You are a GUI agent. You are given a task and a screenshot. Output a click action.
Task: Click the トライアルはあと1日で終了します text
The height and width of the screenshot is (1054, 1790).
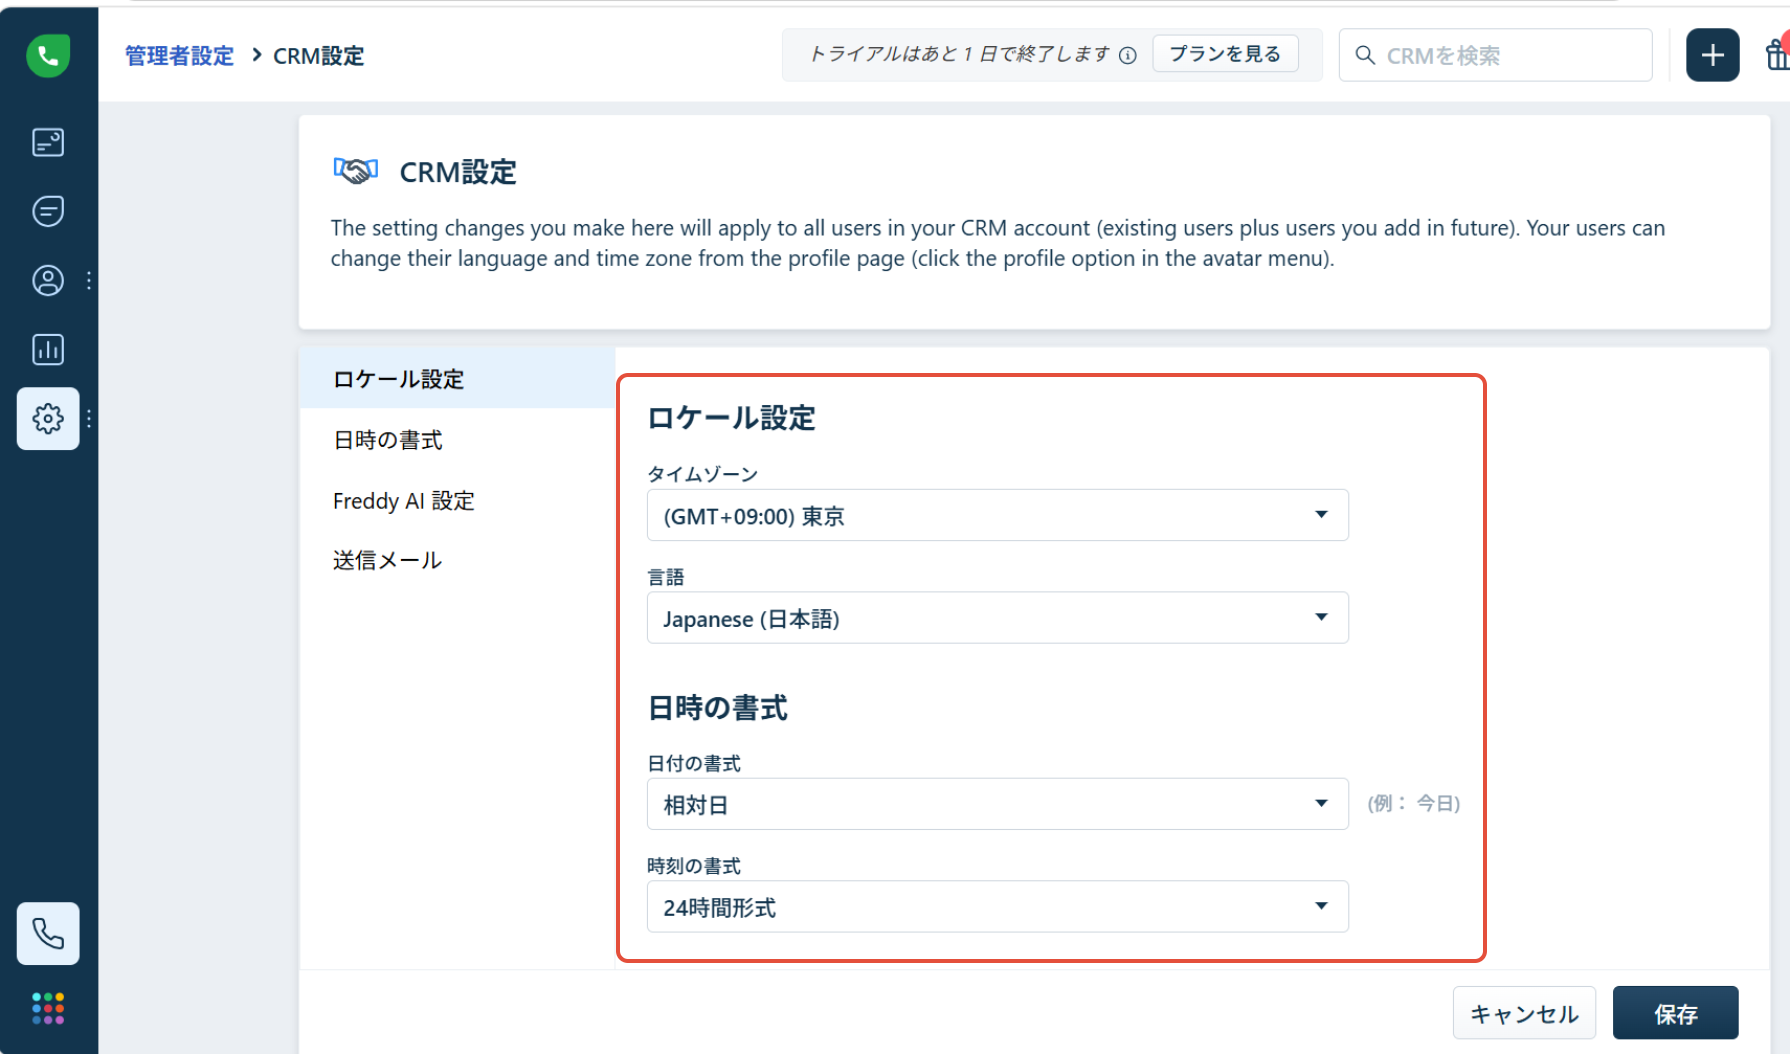pyautogui.click(x=959, y=54)
